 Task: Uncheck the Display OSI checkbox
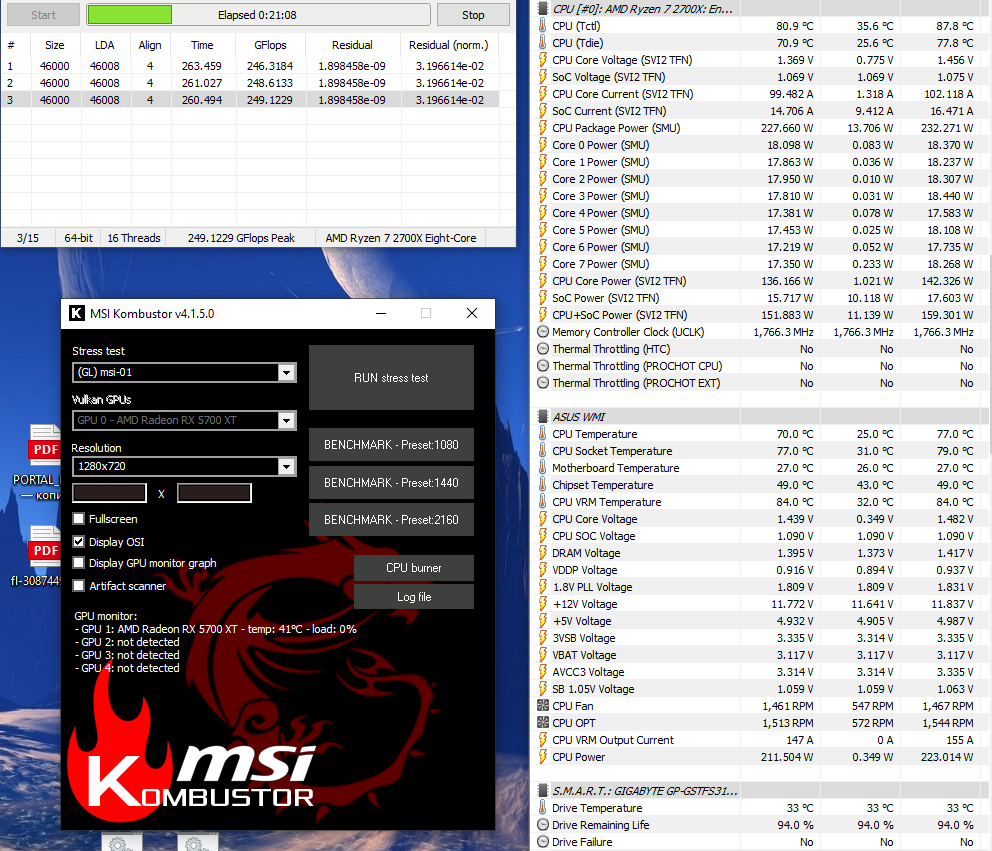78,542
